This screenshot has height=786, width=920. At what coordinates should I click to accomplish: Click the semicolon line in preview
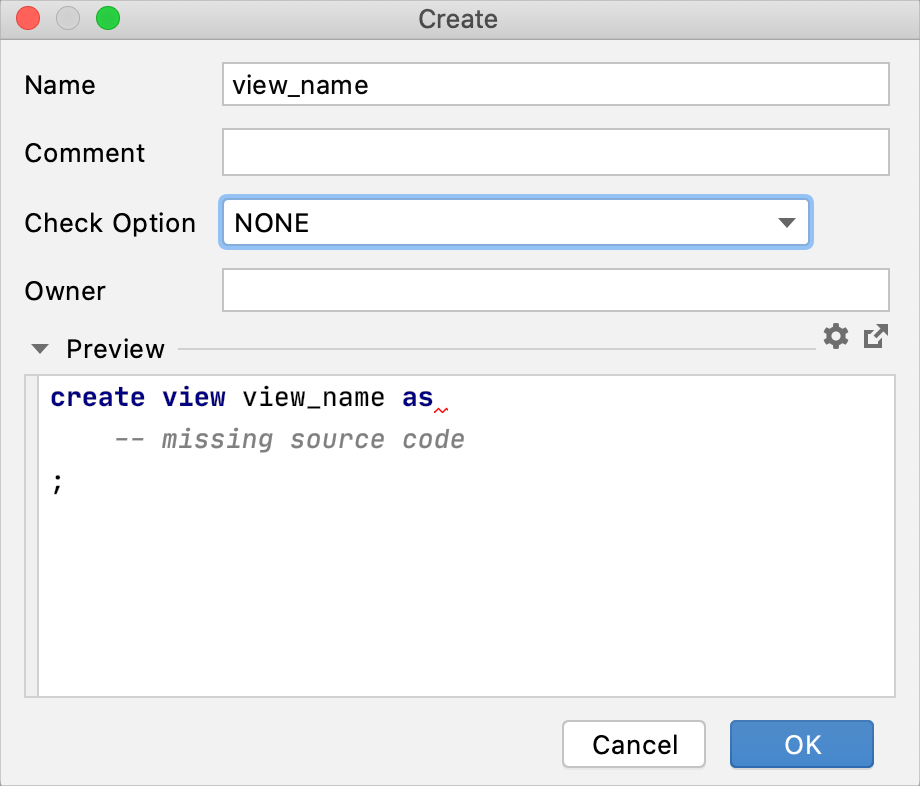tap(58, 483)
